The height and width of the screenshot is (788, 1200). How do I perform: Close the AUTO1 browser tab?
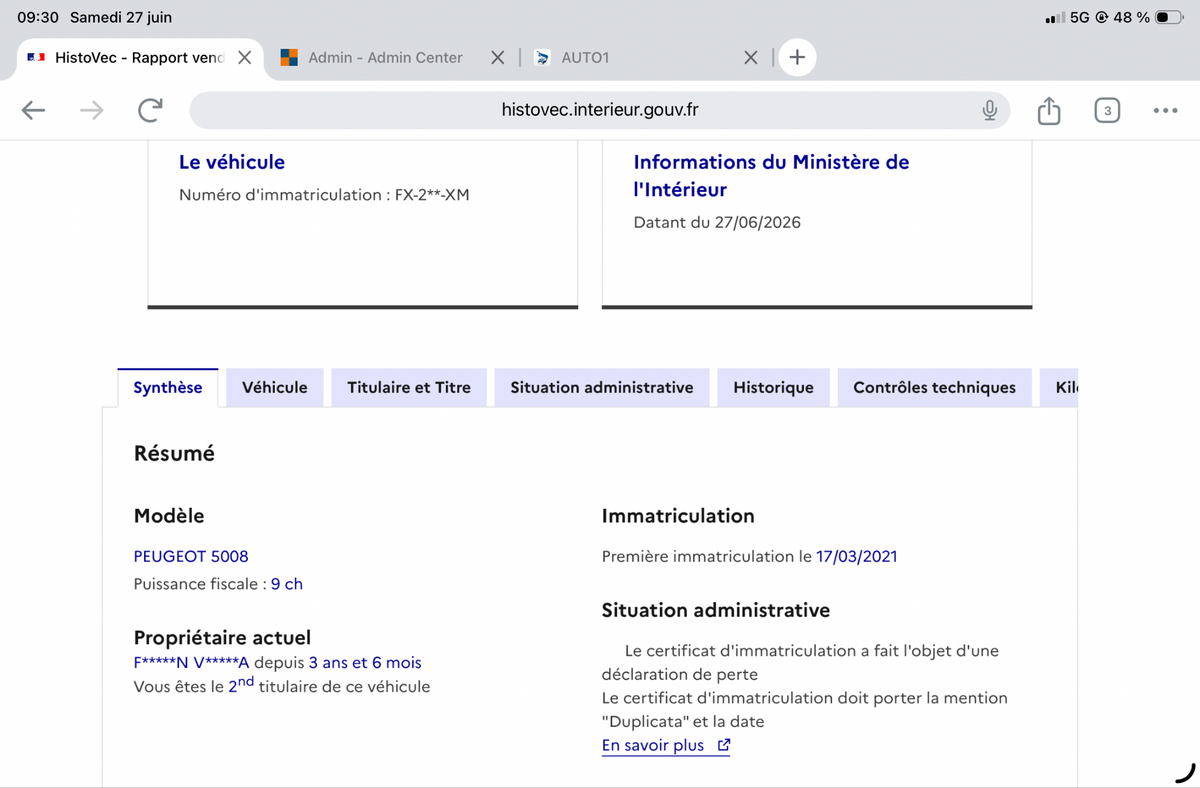pyautogui.click(x=751, y=57)
